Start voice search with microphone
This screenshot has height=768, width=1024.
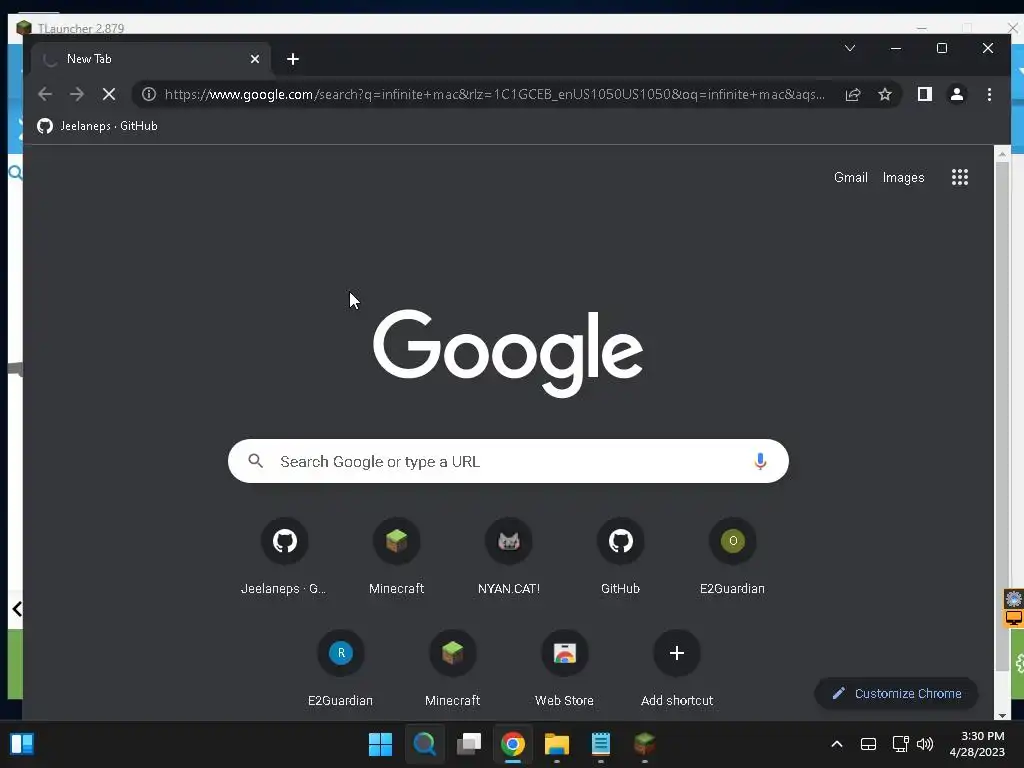(x=760, y=461)
